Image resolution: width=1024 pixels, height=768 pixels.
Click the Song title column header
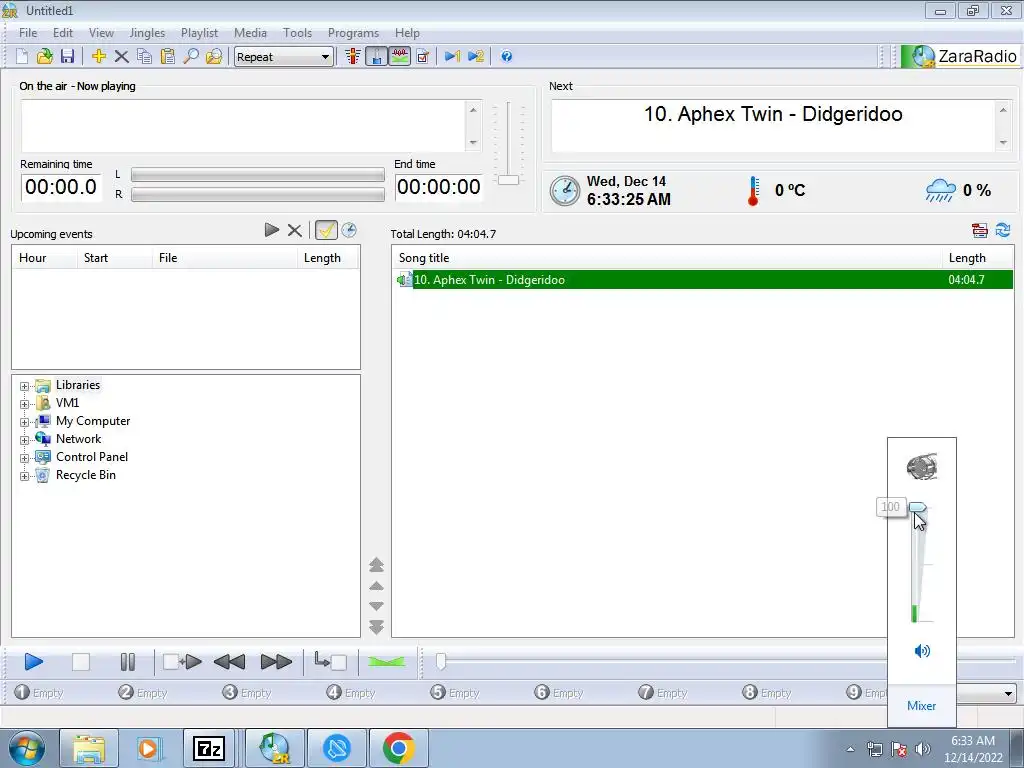point(666,258)
